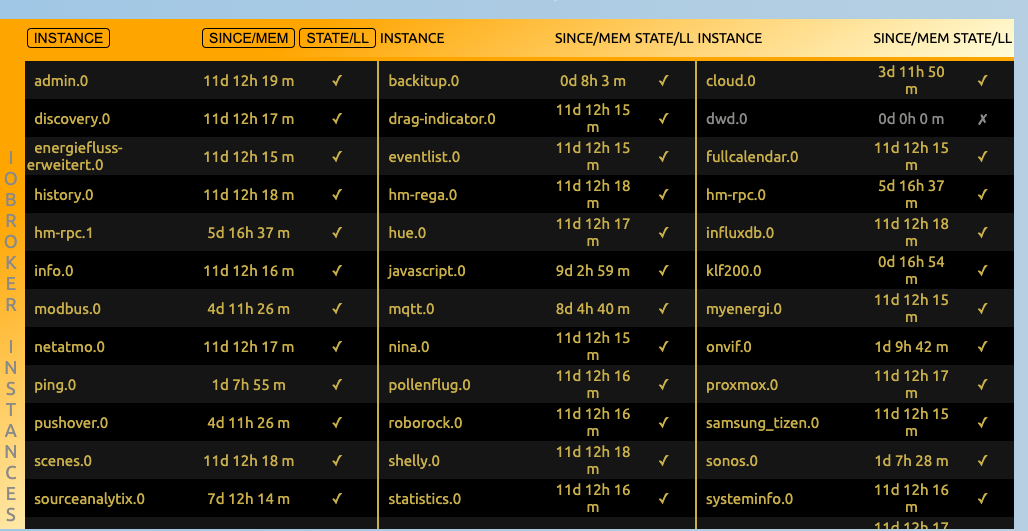Select the discovery.0 instance name
This screenshot has width=1028, height=531.
click(72, 119)
